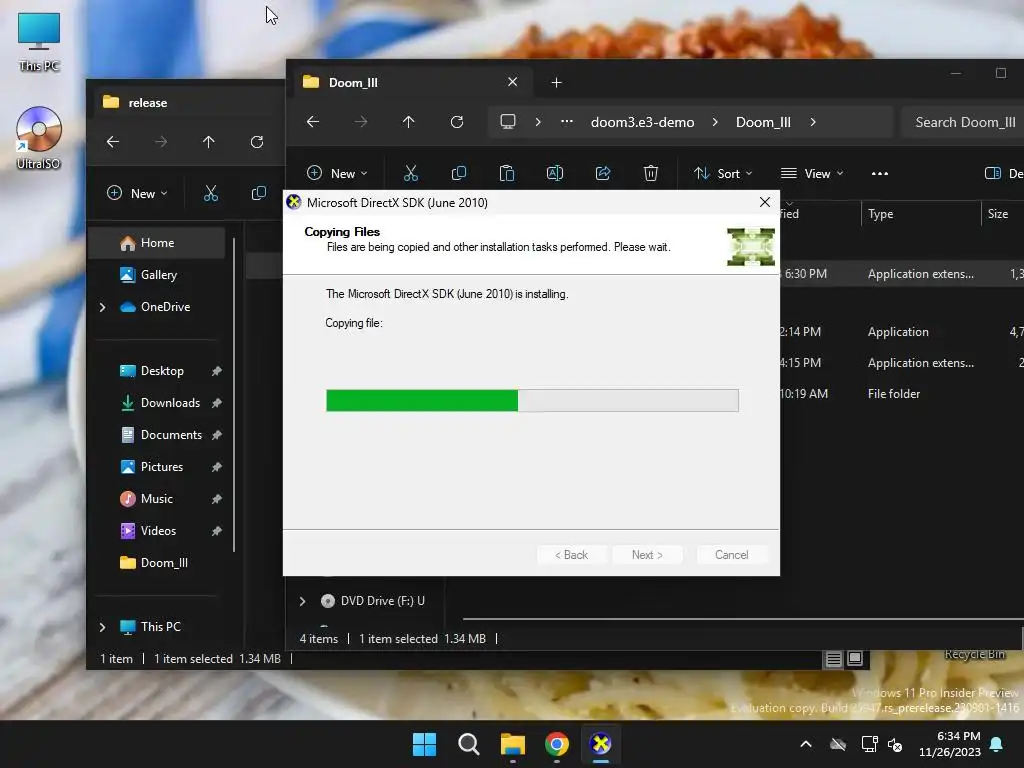Click Back in DirectX SDK installer
This screenshot has height=768, width=1024.
(x=571, y=554)
